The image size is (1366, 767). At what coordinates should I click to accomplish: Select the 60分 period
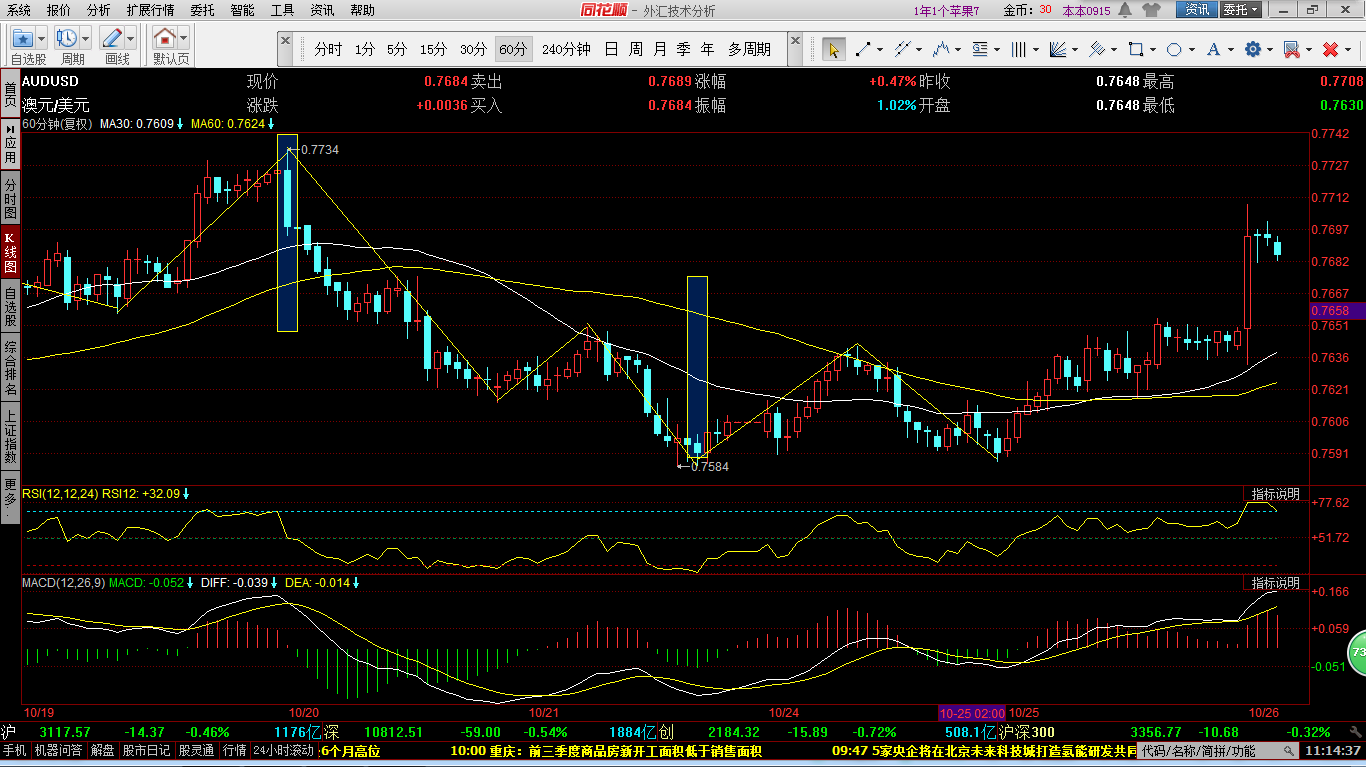513,49
